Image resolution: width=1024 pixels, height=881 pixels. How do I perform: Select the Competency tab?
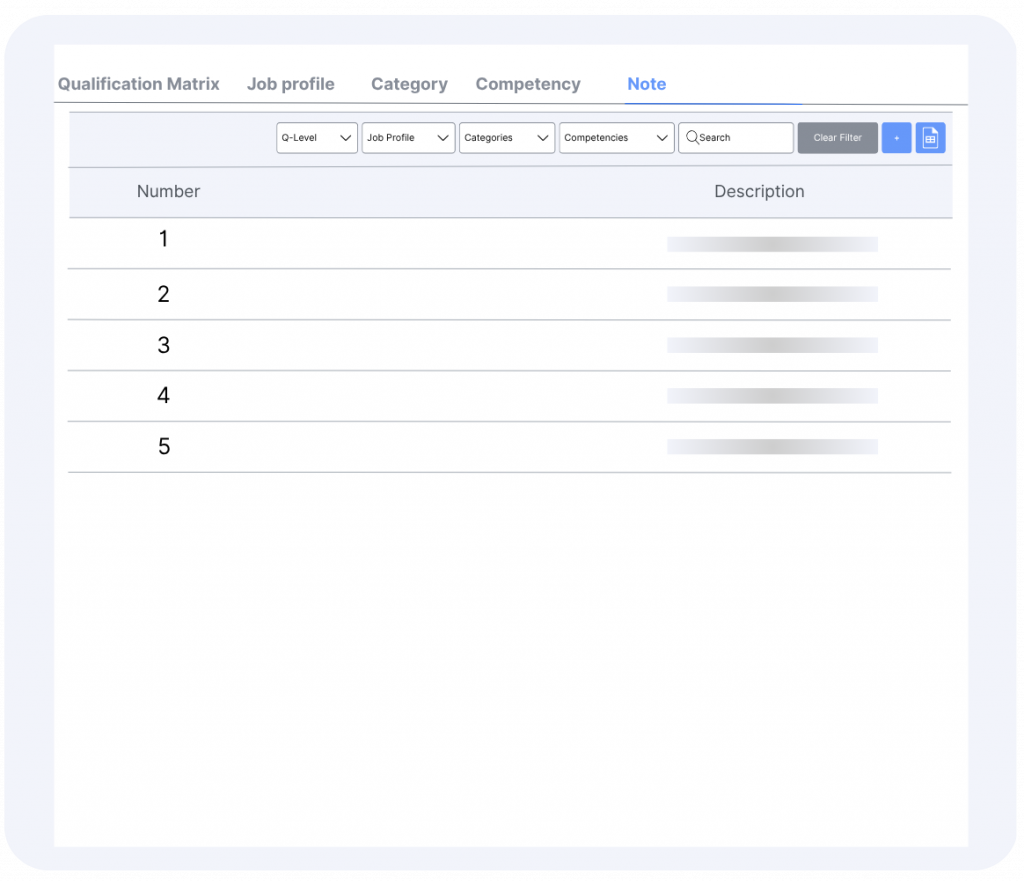pos(528,84)
